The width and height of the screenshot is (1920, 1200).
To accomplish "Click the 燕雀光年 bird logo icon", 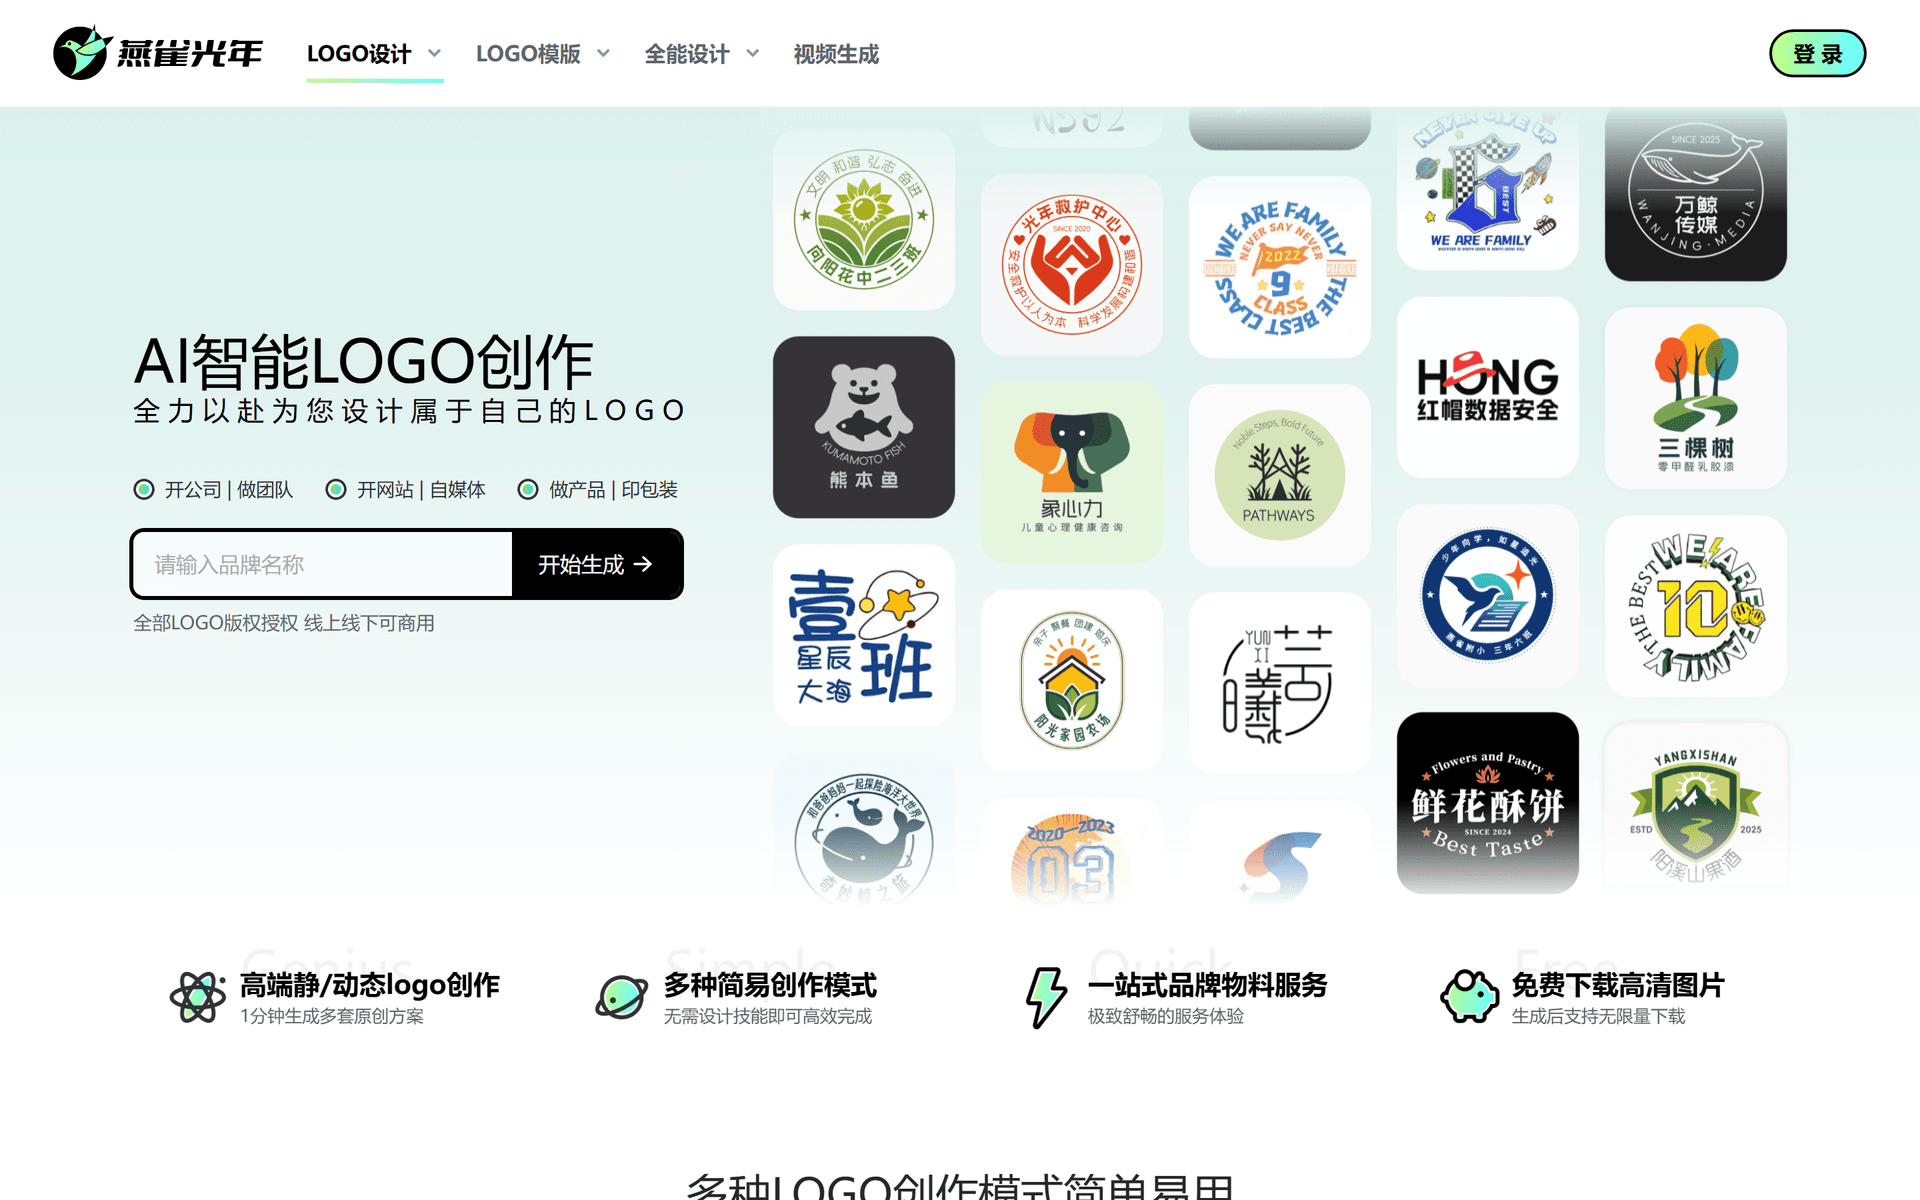I will coord(81,53).
